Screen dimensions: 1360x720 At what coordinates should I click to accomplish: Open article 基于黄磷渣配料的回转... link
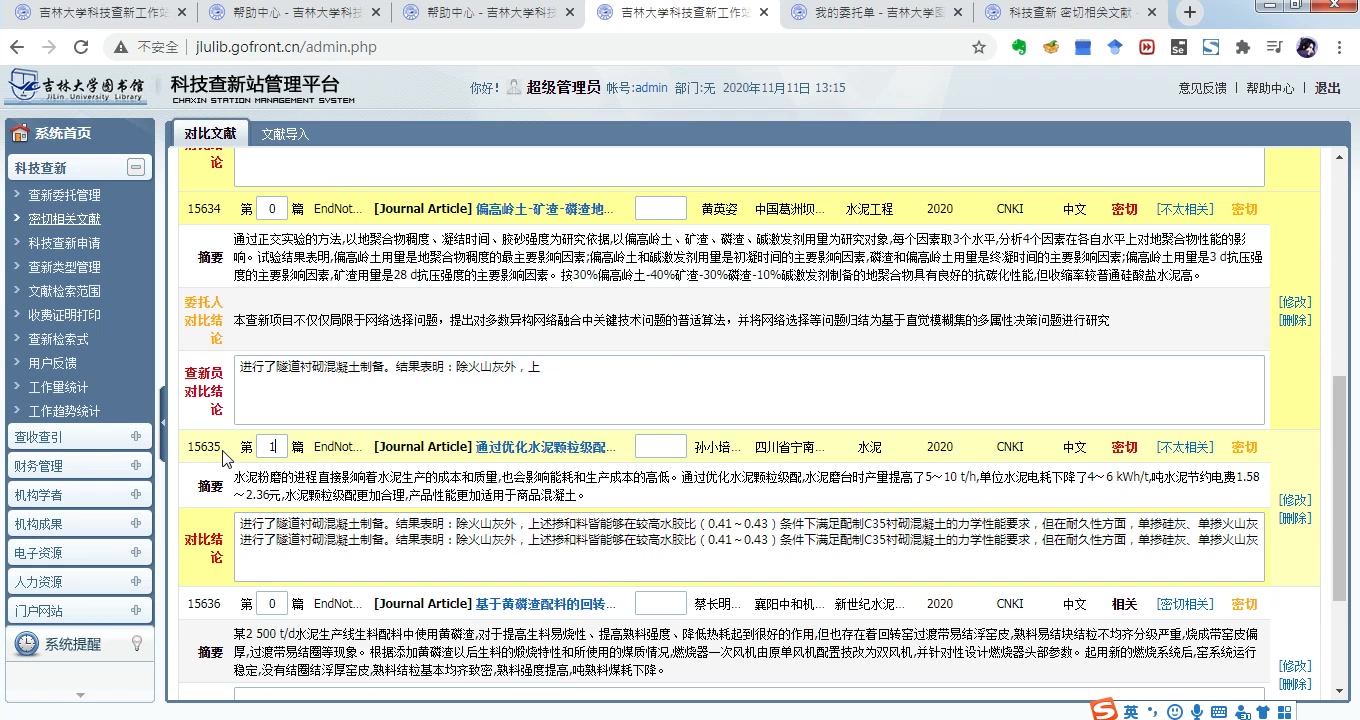tap(545, 604)
